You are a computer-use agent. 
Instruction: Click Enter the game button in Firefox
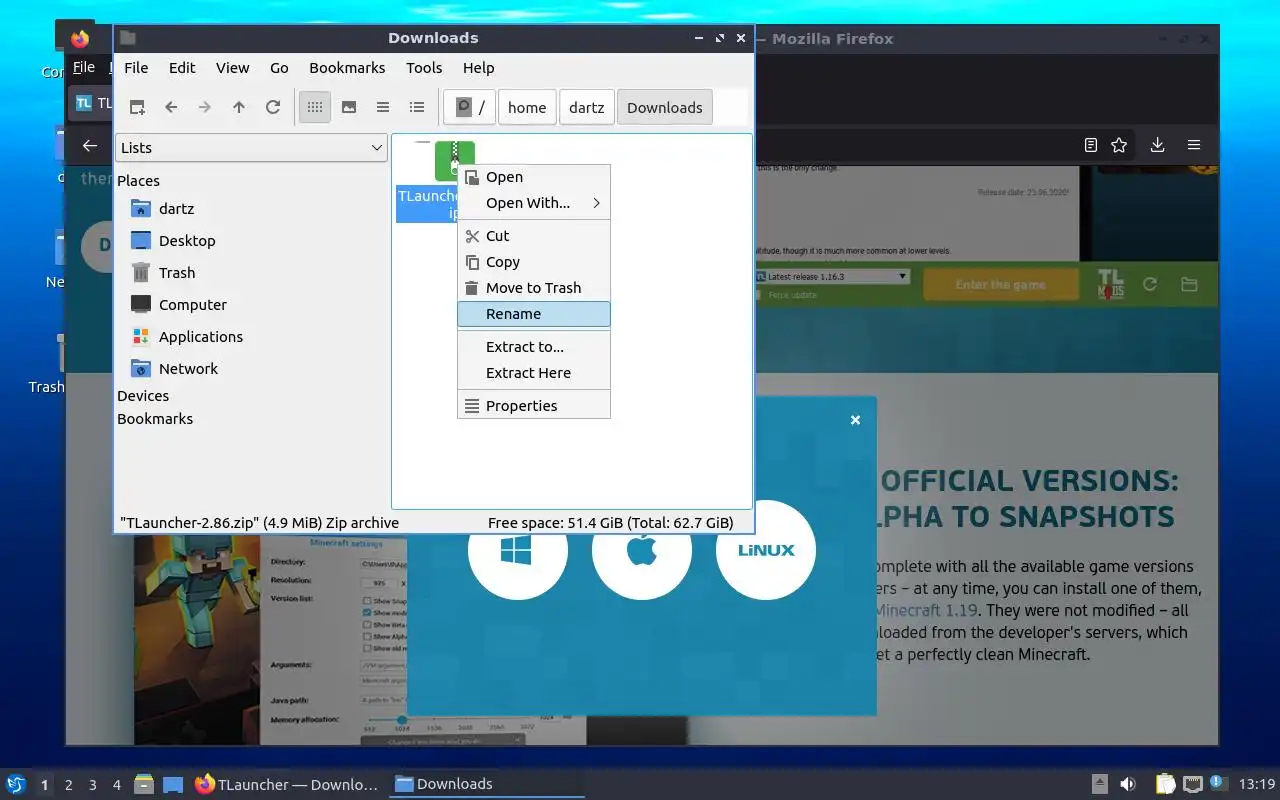pyautogui.click(x=1000, y=284)
